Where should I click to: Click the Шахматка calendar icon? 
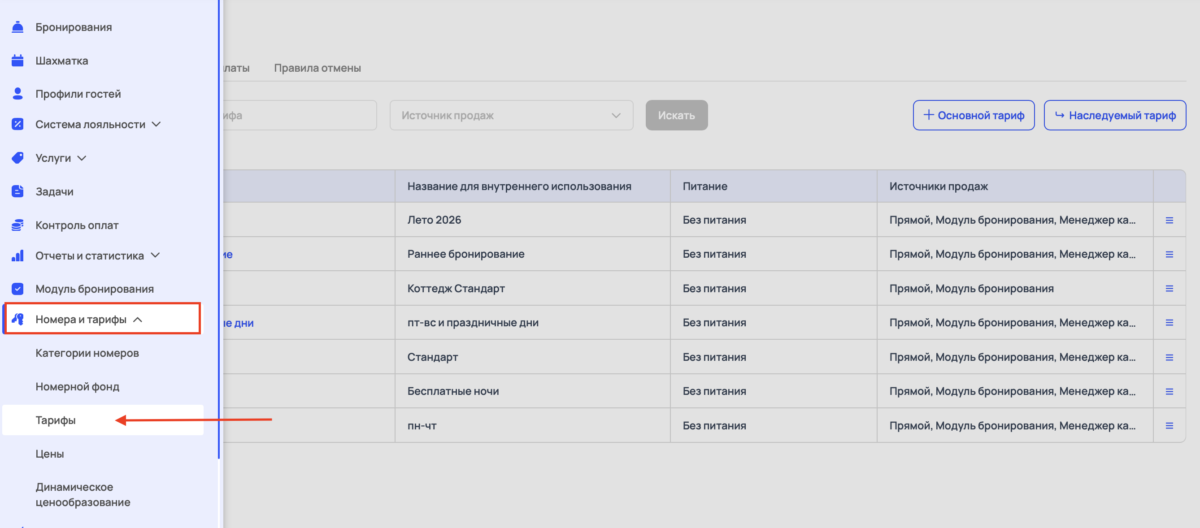17,60
